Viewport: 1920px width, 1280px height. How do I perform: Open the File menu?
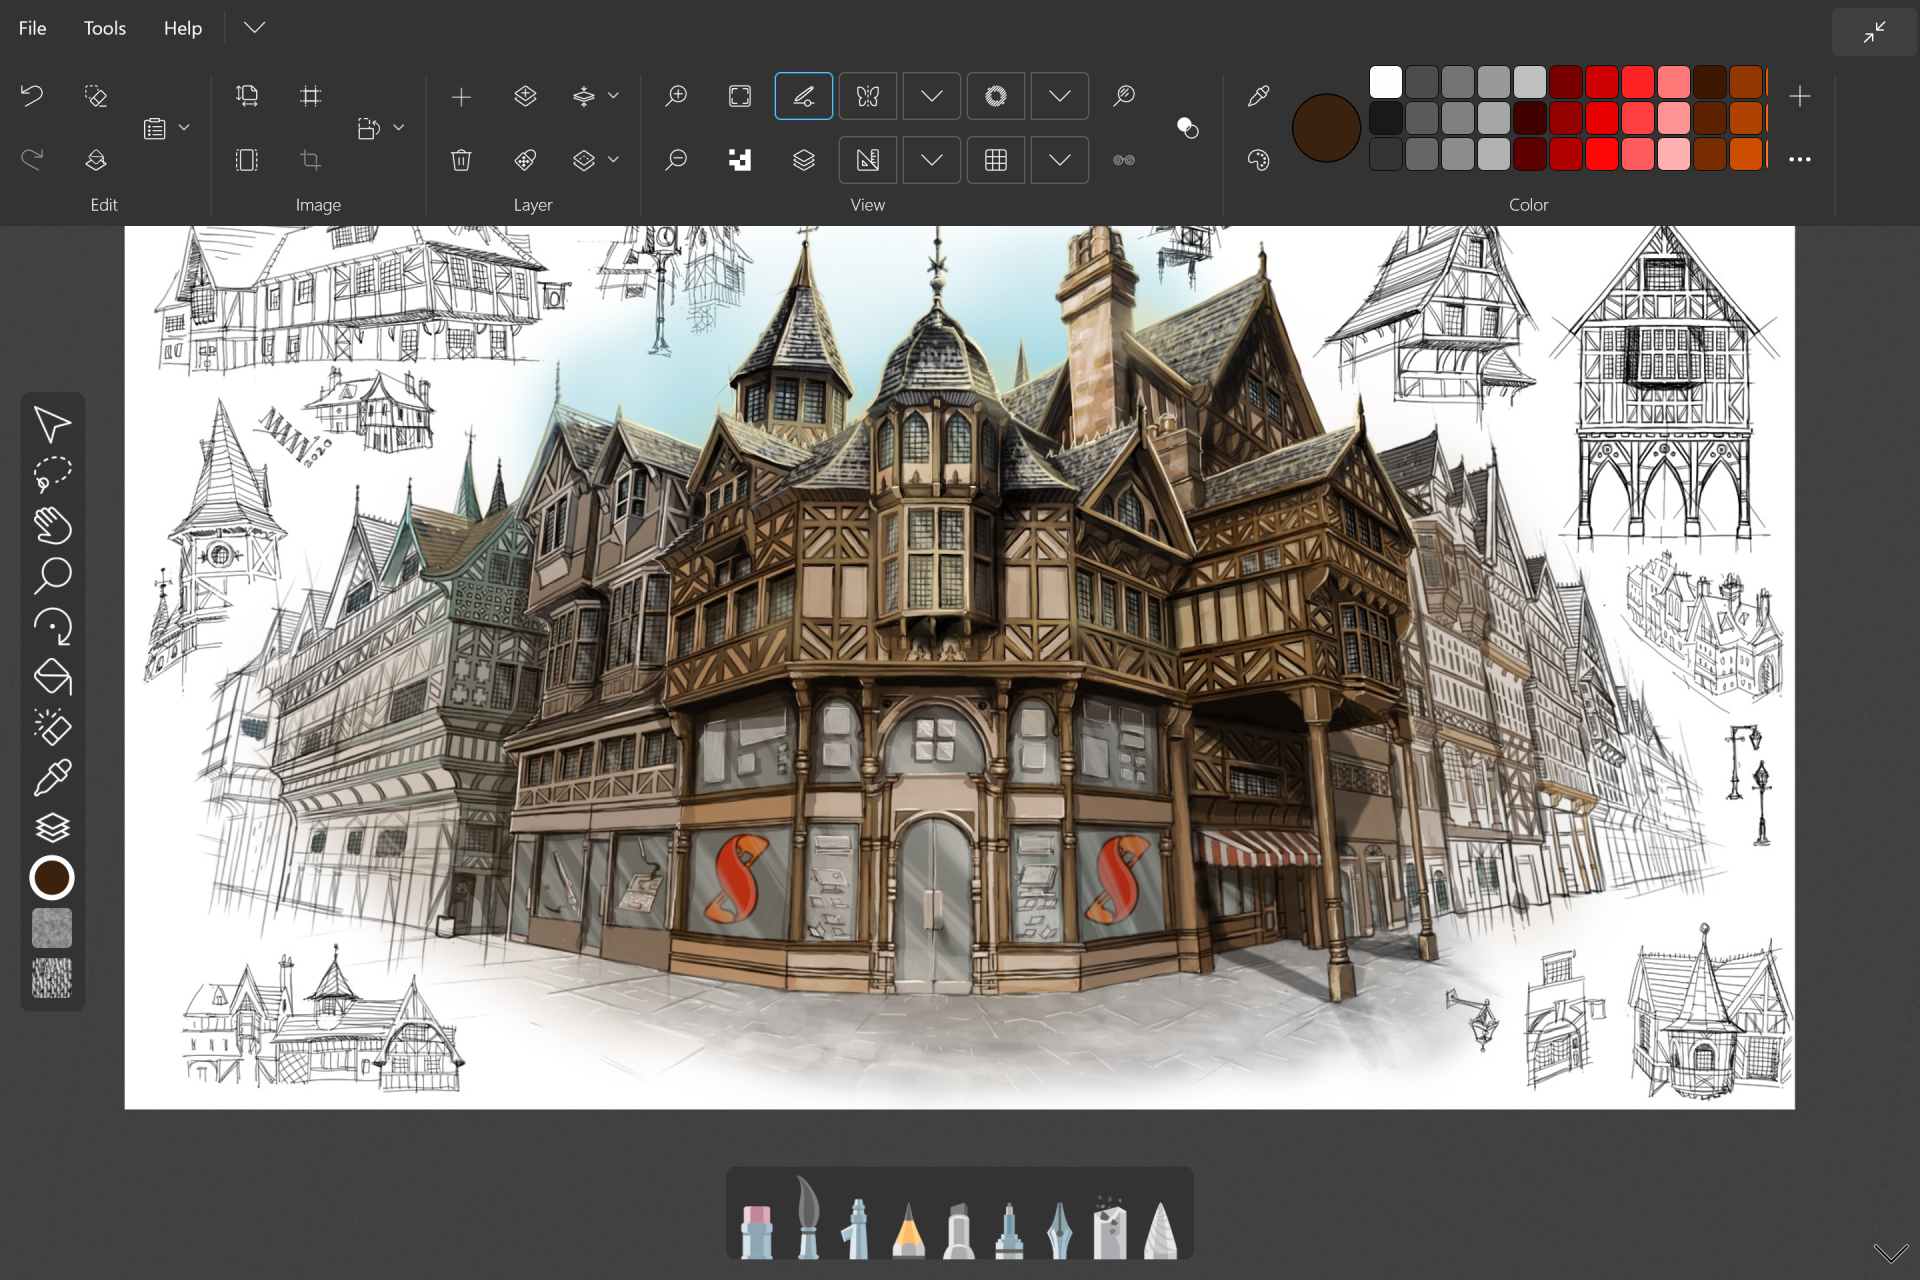point(32,28)
